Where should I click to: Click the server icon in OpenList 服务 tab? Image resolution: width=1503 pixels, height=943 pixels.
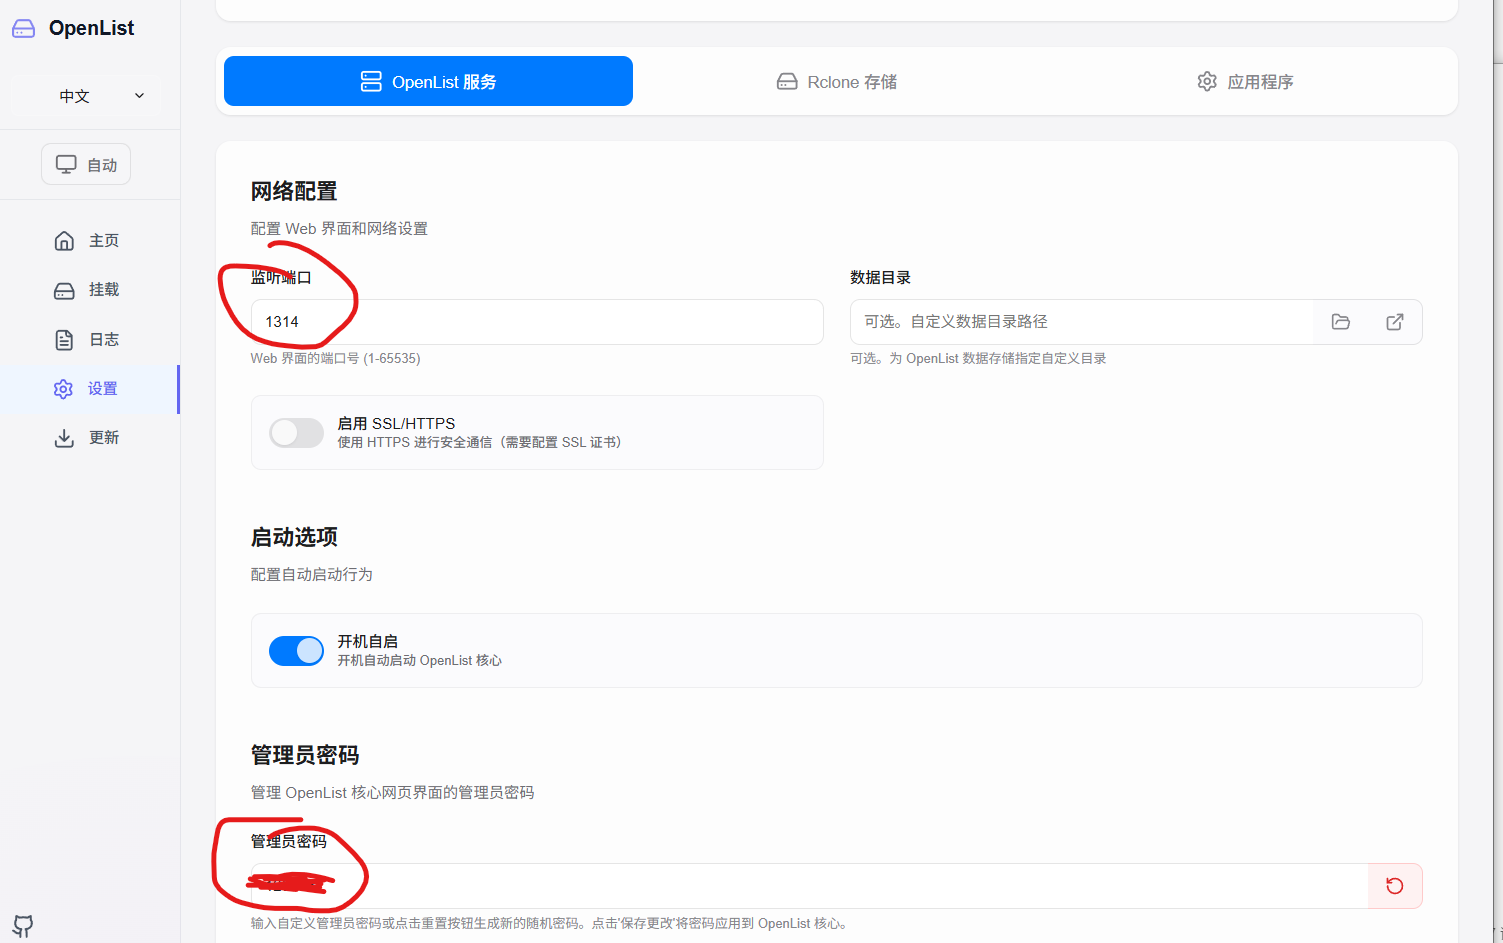[x=371, y=82]
